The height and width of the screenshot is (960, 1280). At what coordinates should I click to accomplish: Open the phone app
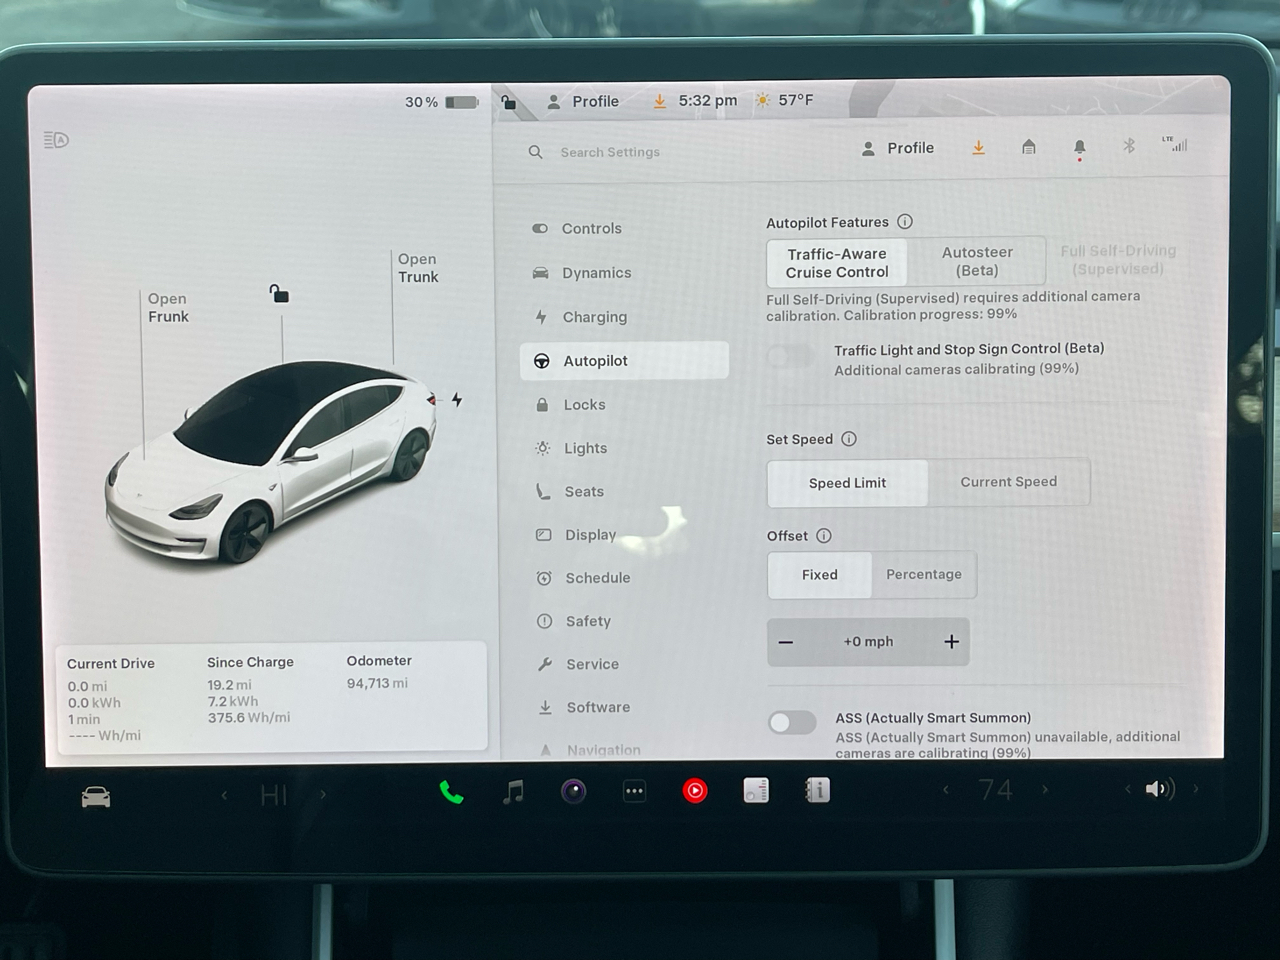(x=451, y=791)
